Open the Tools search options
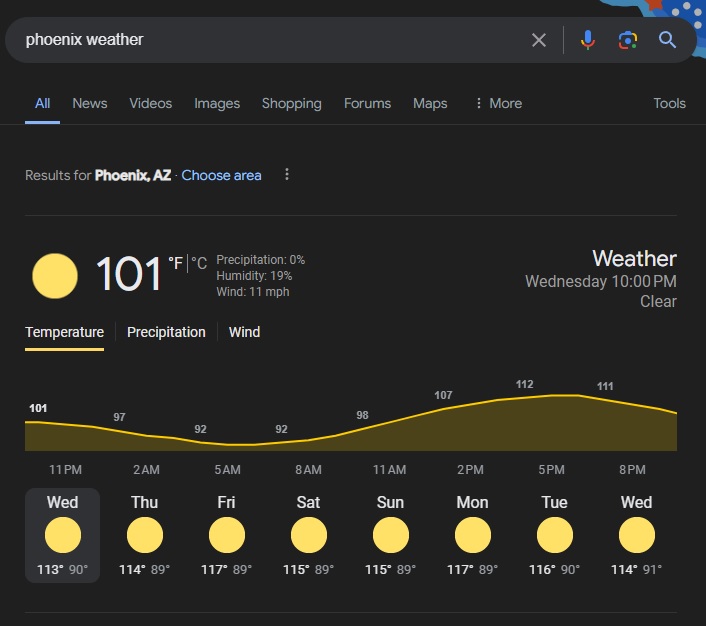706x626 pixels. click(669, 103)
